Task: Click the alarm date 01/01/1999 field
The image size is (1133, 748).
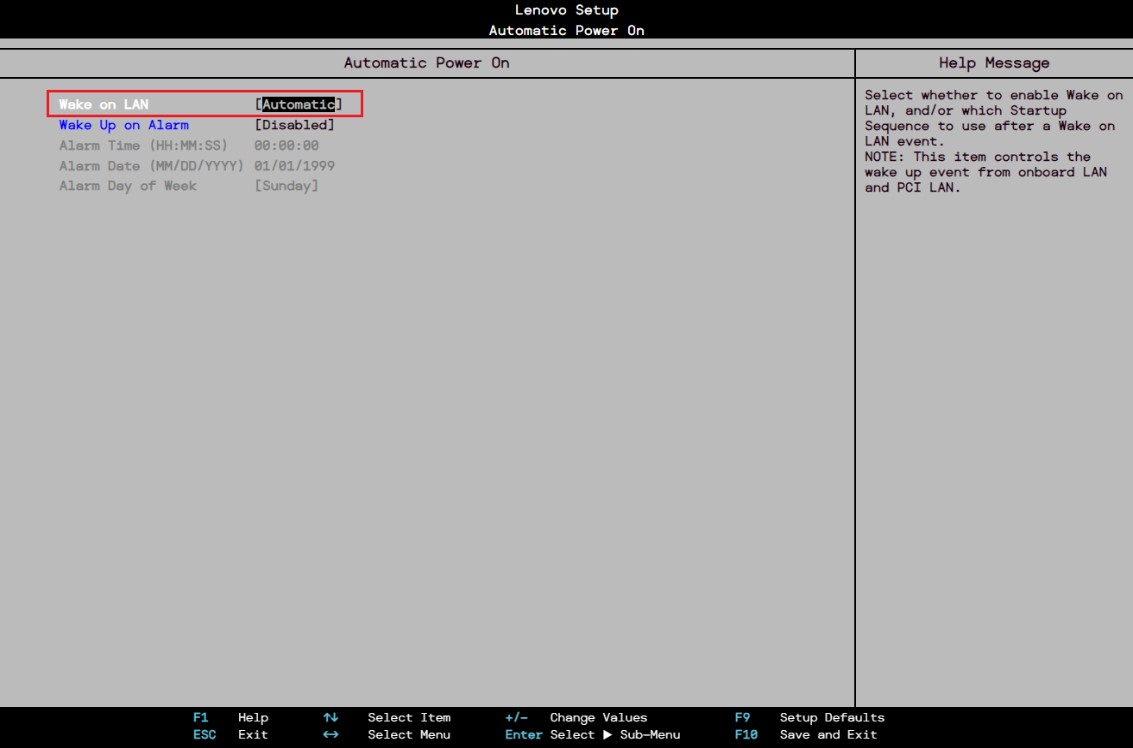Action: click(x=294, y=165)
